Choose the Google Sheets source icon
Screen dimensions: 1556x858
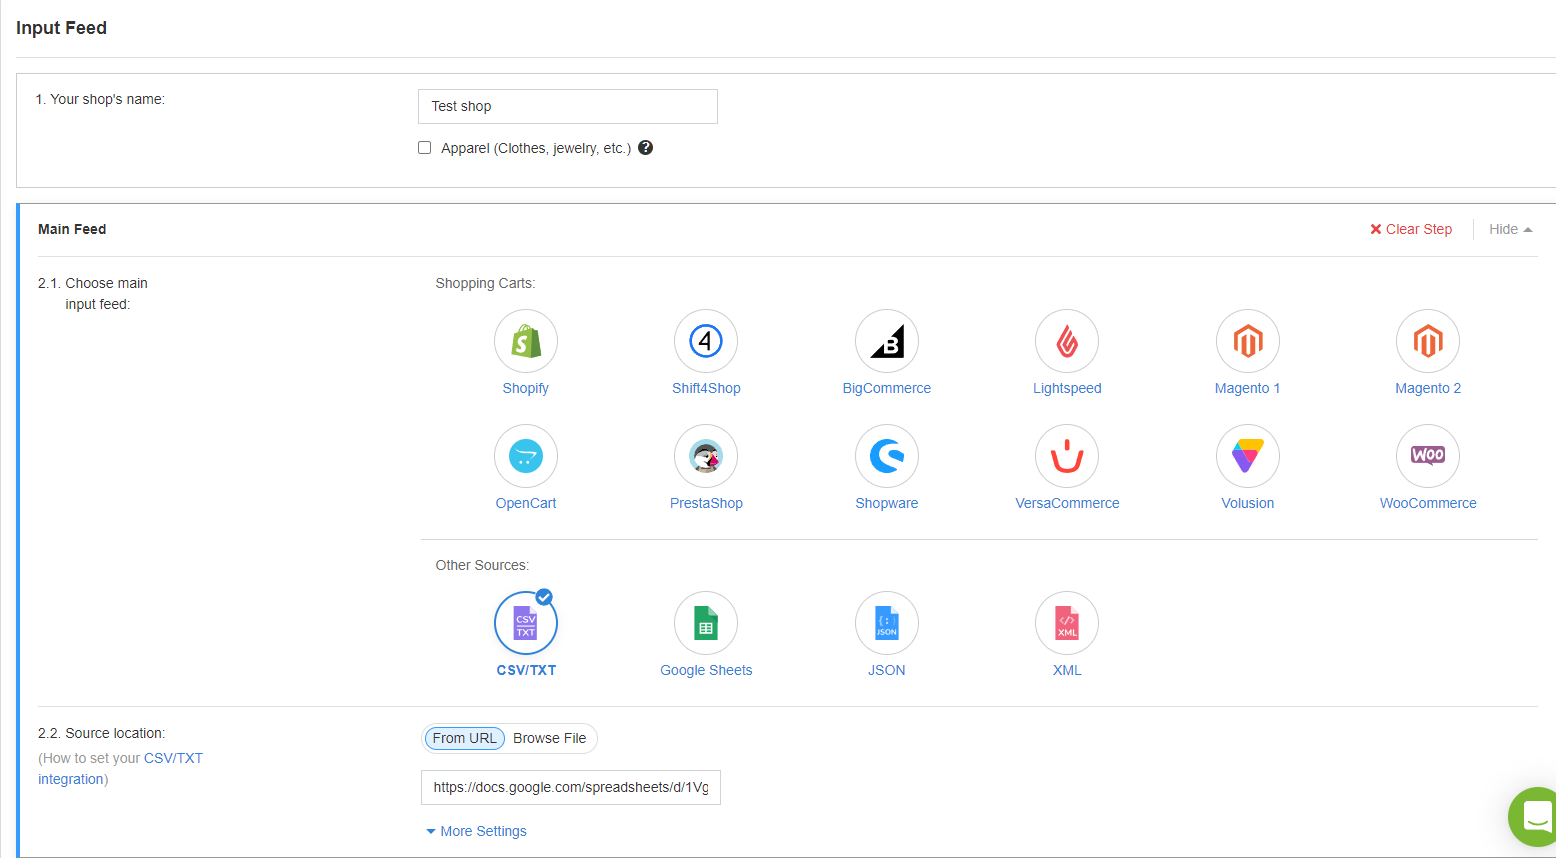706,623
